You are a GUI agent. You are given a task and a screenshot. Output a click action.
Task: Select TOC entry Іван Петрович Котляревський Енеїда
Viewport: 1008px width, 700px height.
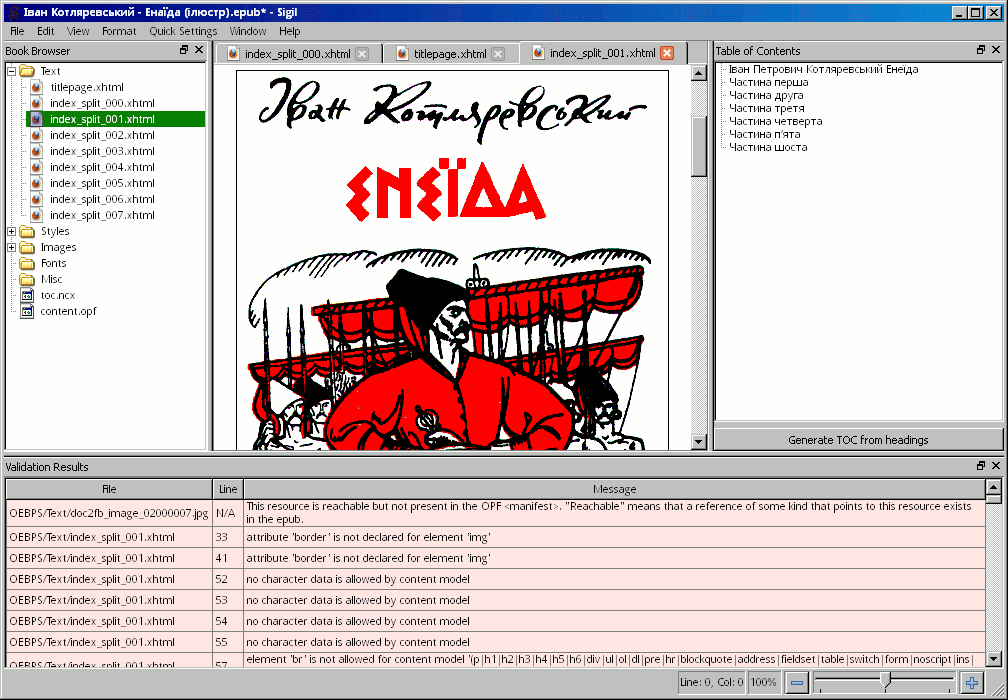click(824, 69)
